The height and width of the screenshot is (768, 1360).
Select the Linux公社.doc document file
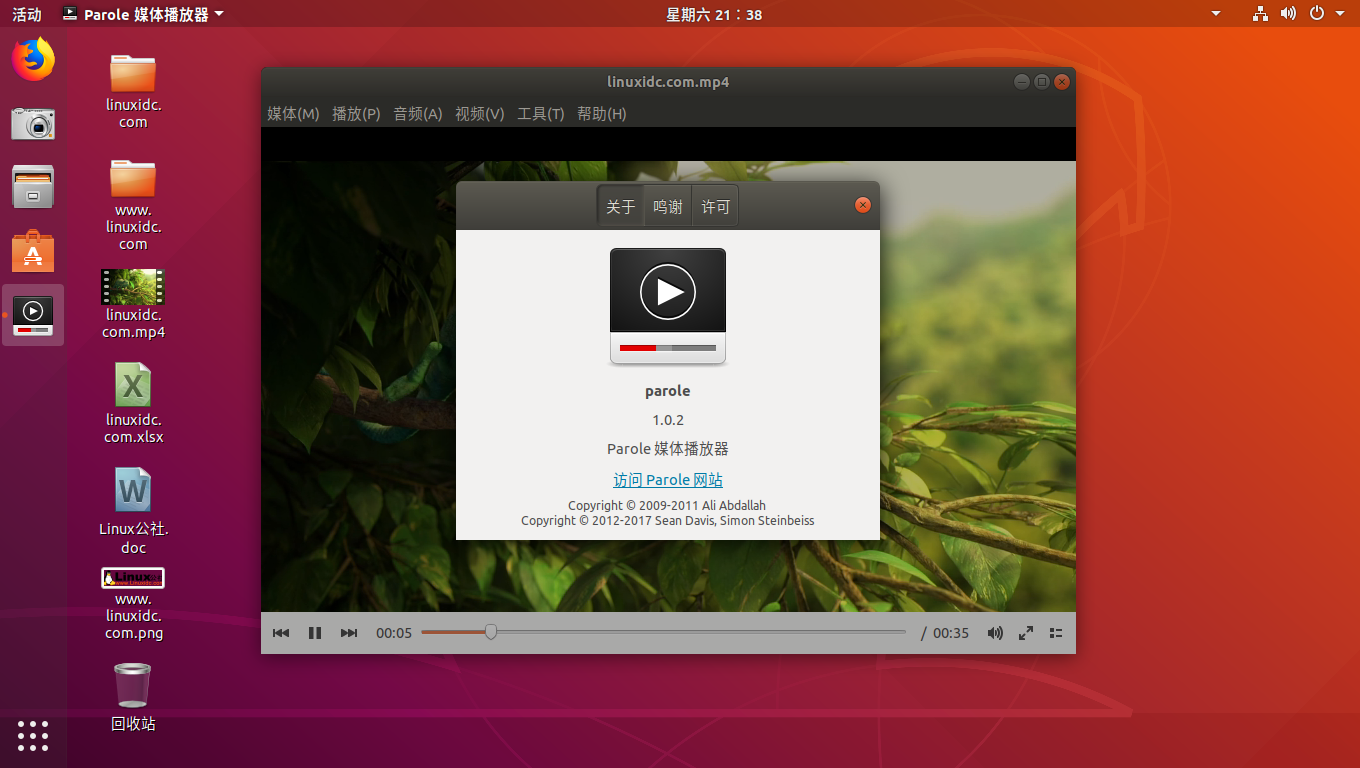[133, 511]
